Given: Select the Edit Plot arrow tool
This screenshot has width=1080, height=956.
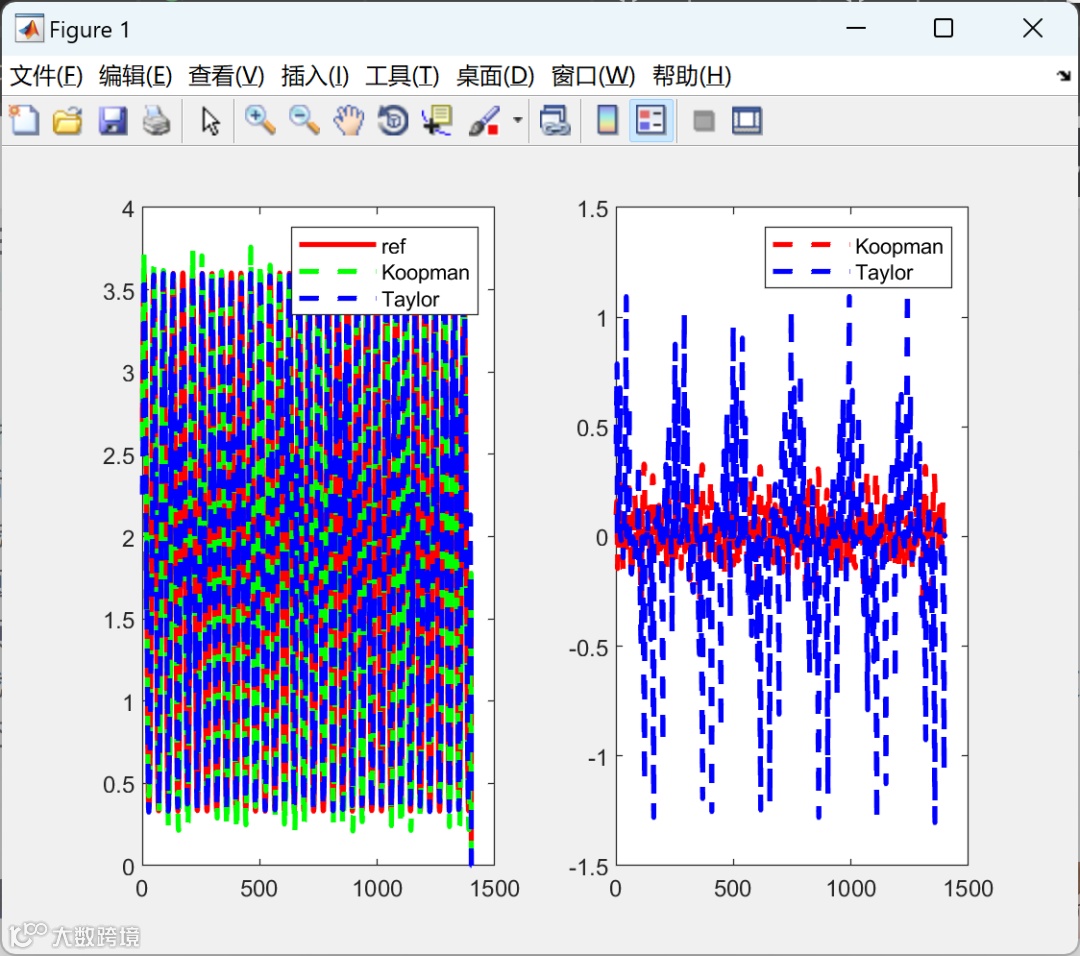Looking at the screenshot, I should point(210,121).
